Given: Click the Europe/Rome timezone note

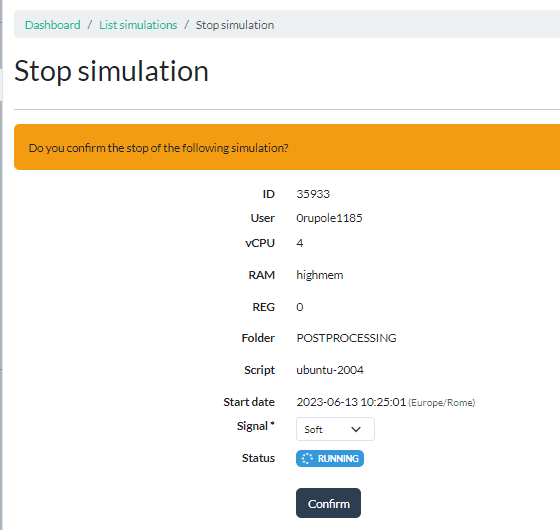Looking at the screenshot, I should (x=442, y=403).
